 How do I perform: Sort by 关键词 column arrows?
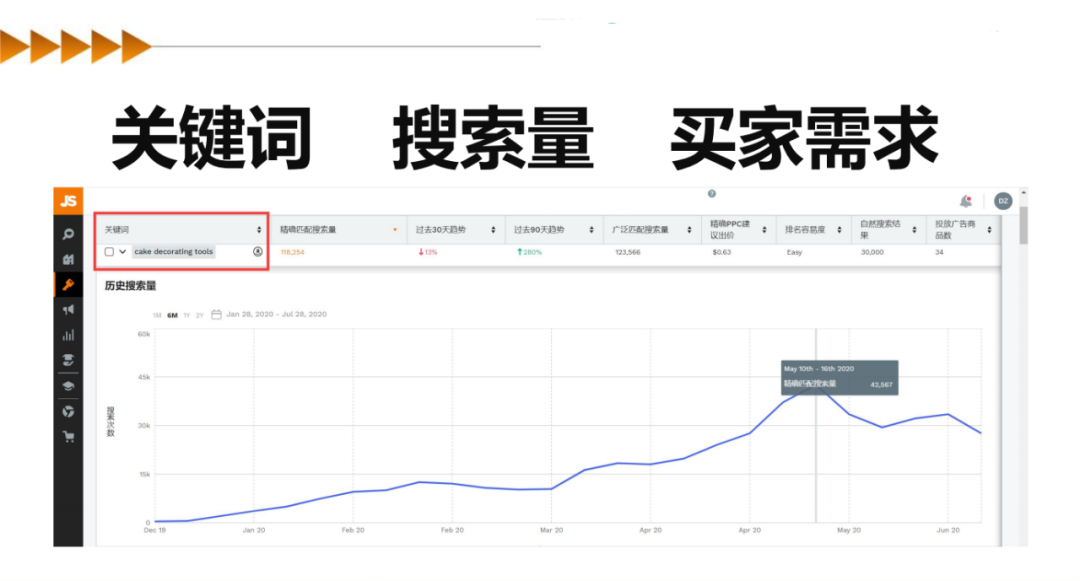tap(259, 230)
